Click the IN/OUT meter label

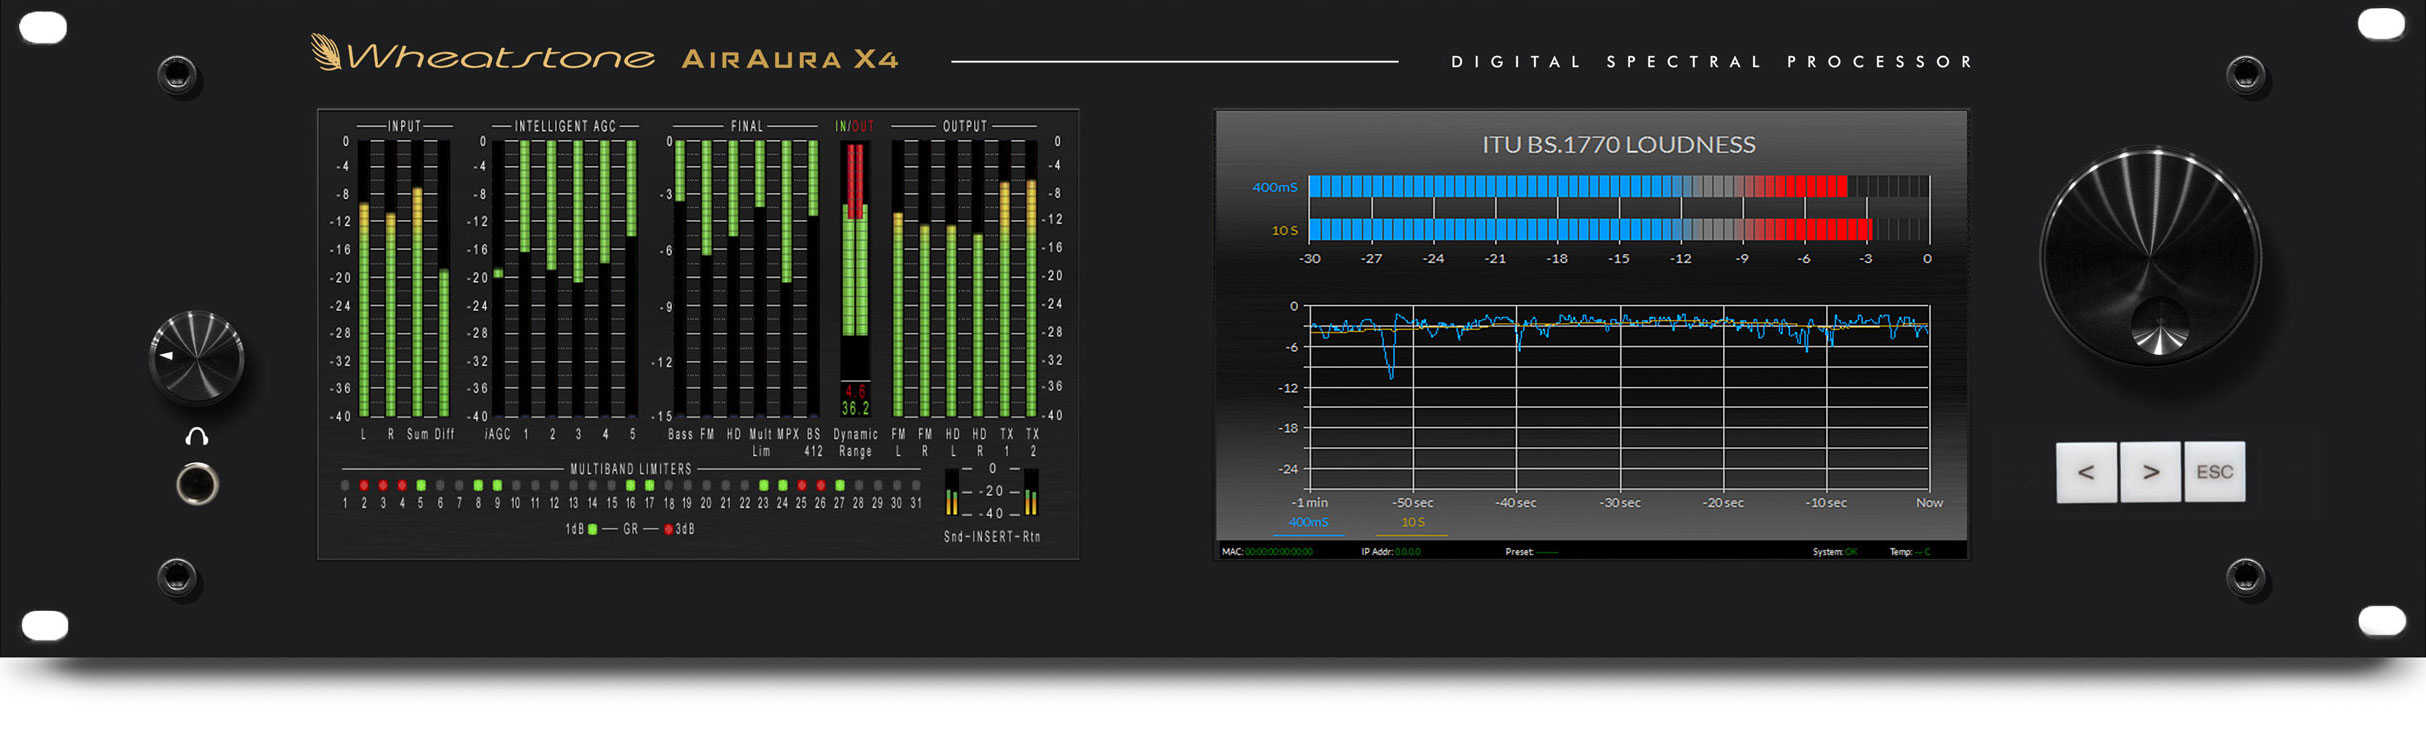854,126
